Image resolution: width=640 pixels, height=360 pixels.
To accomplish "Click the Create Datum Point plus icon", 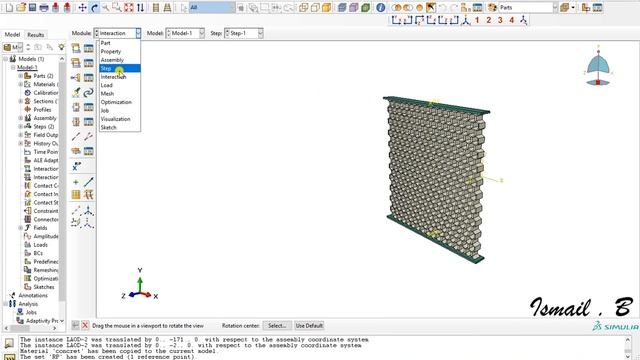I will click(x=76, y=182).
